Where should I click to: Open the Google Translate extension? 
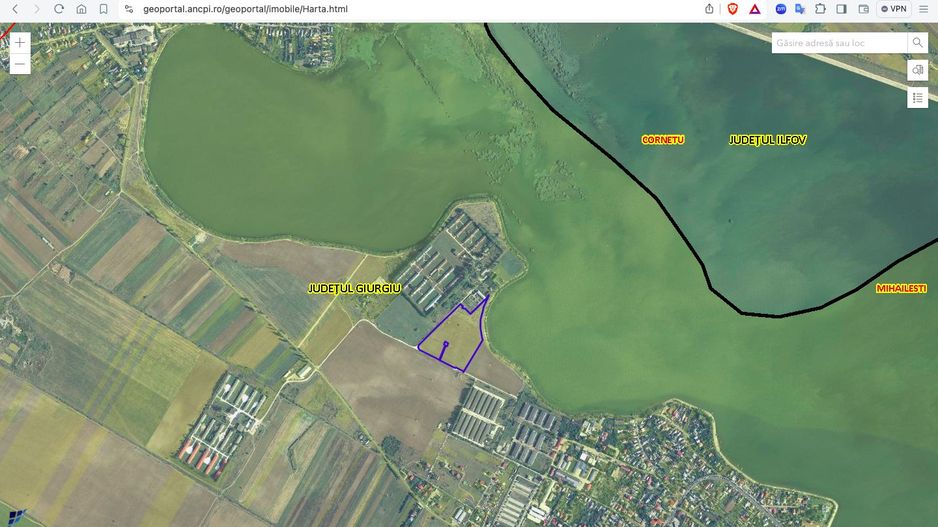click(800, 9)
